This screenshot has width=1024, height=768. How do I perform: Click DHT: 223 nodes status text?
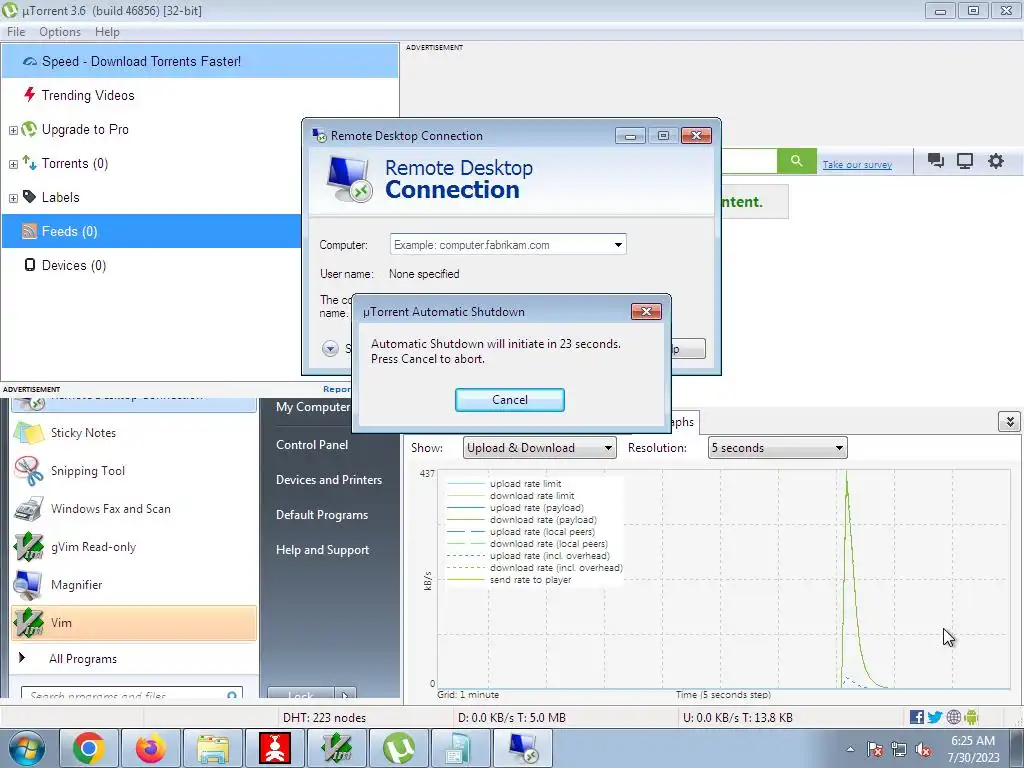324,718
